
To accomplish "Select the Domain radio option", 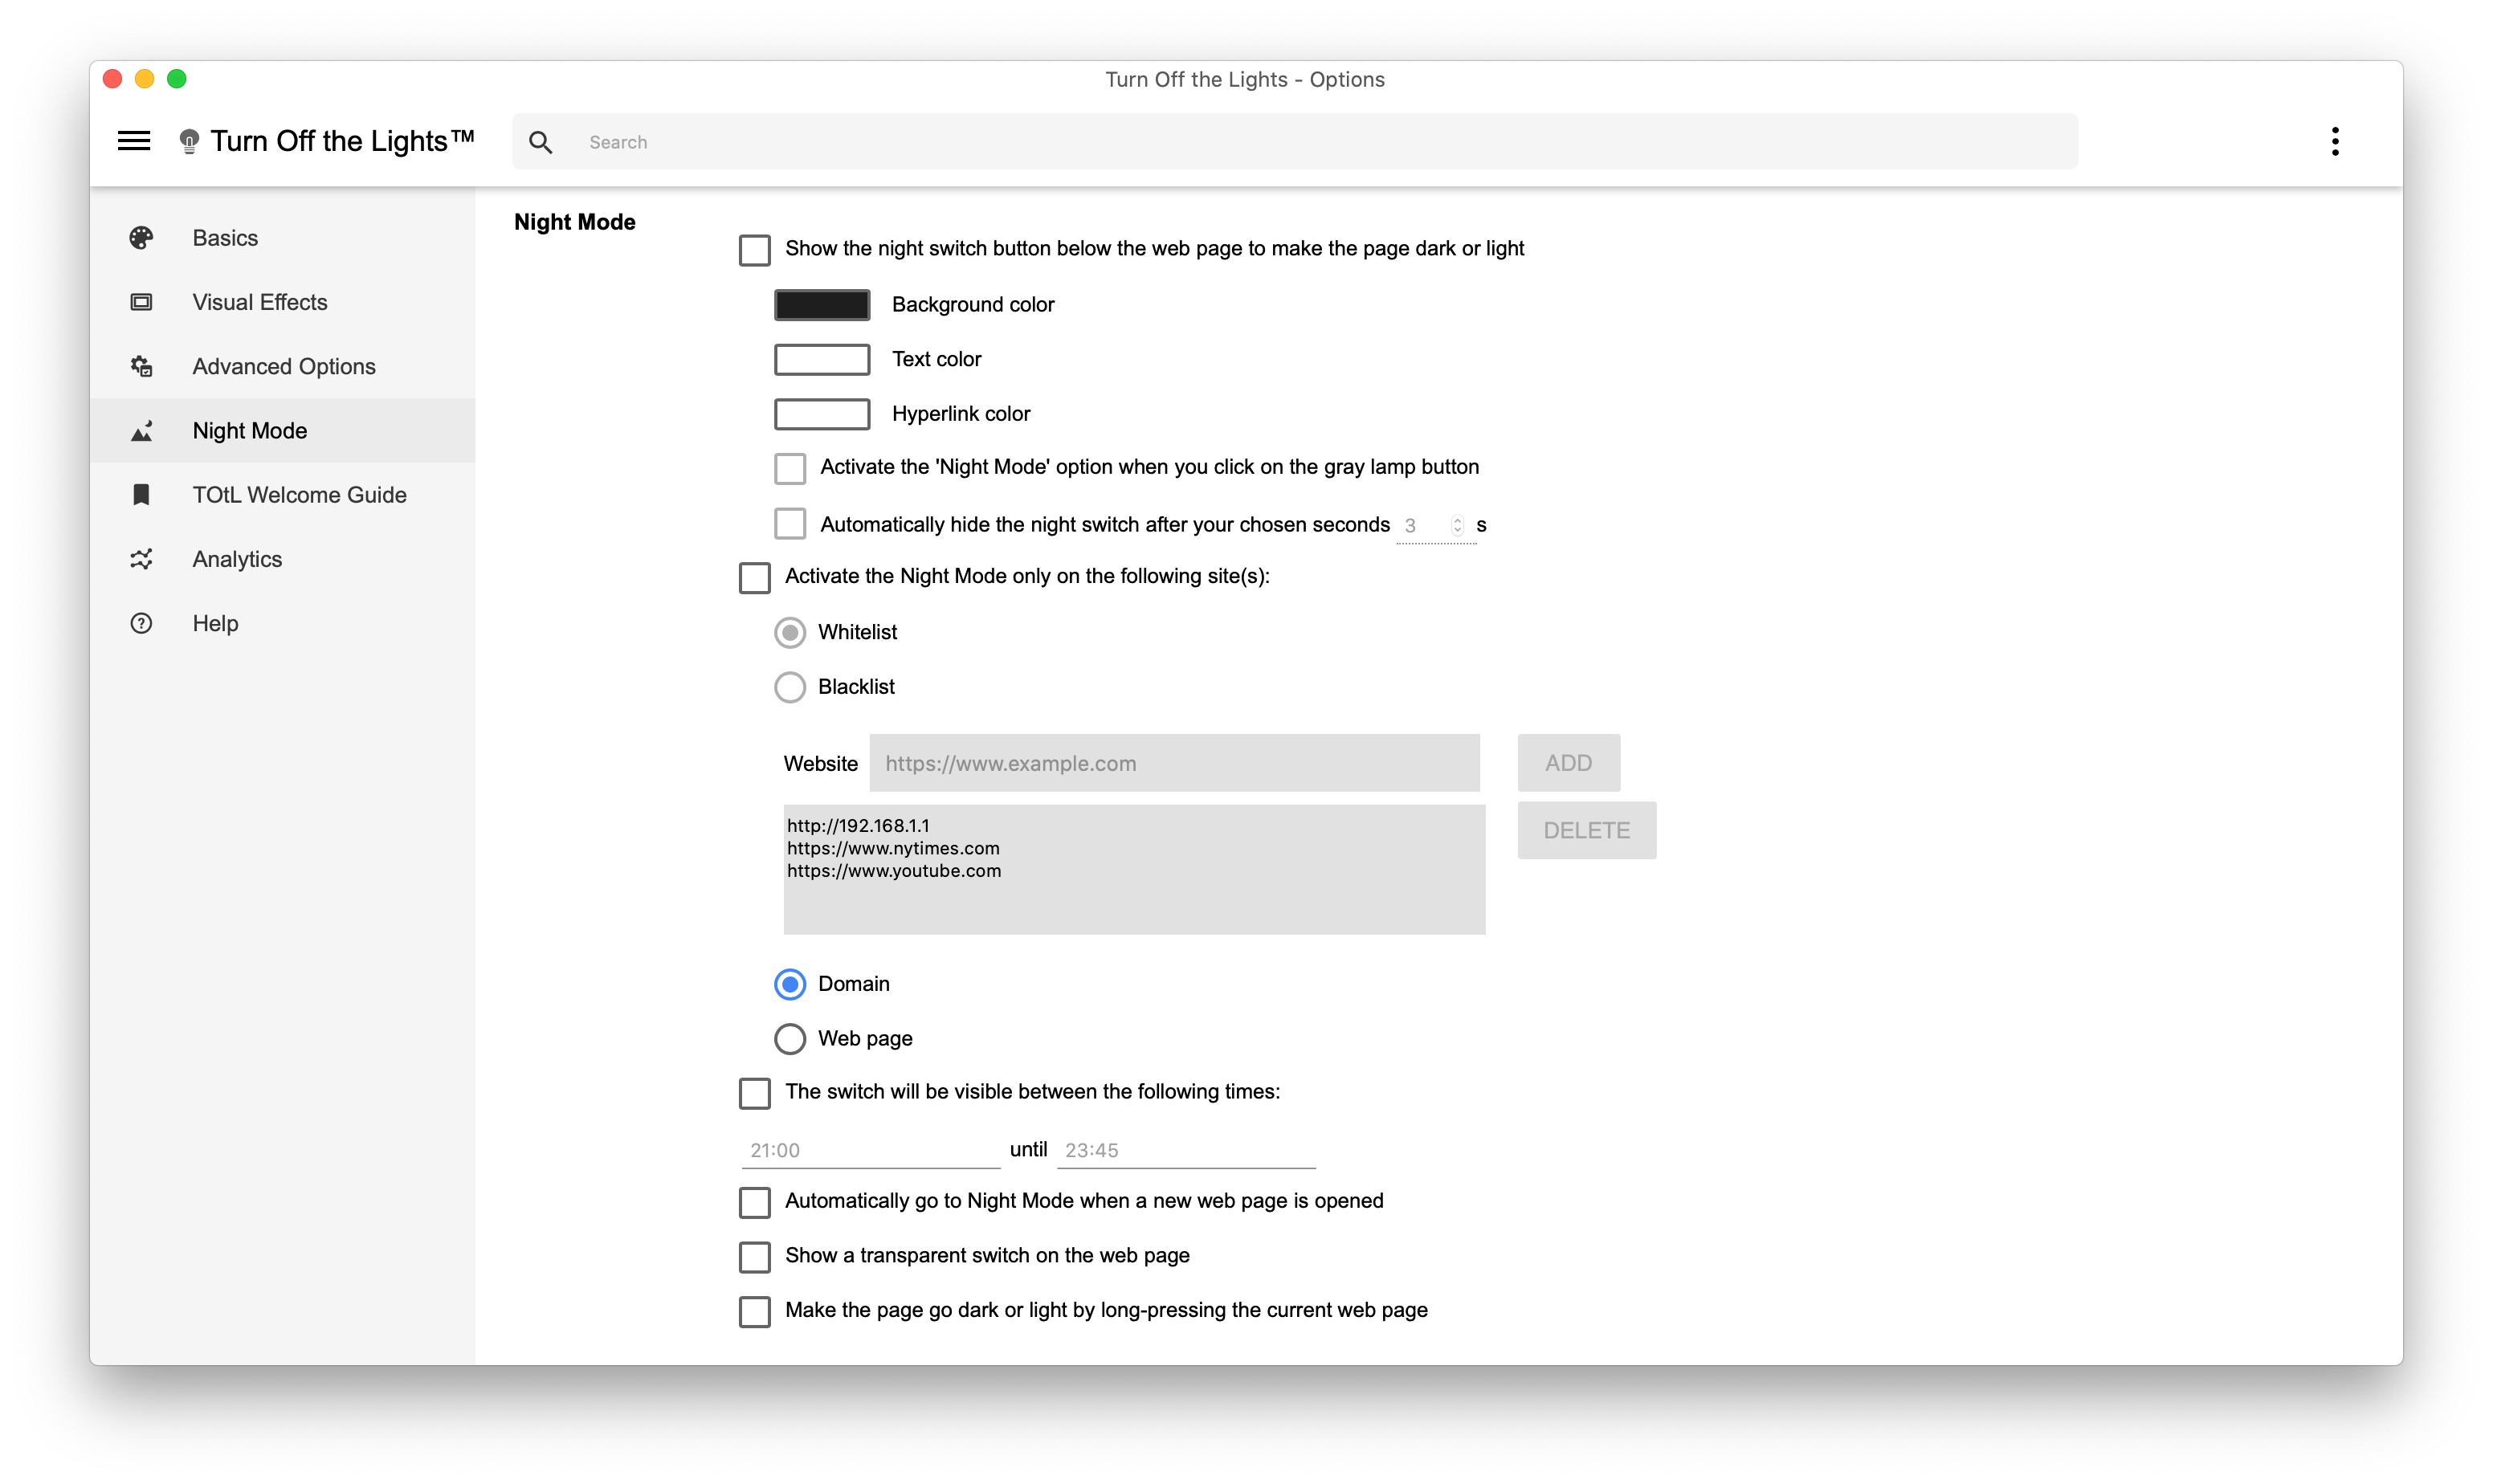I will click(x=789, y=984).
